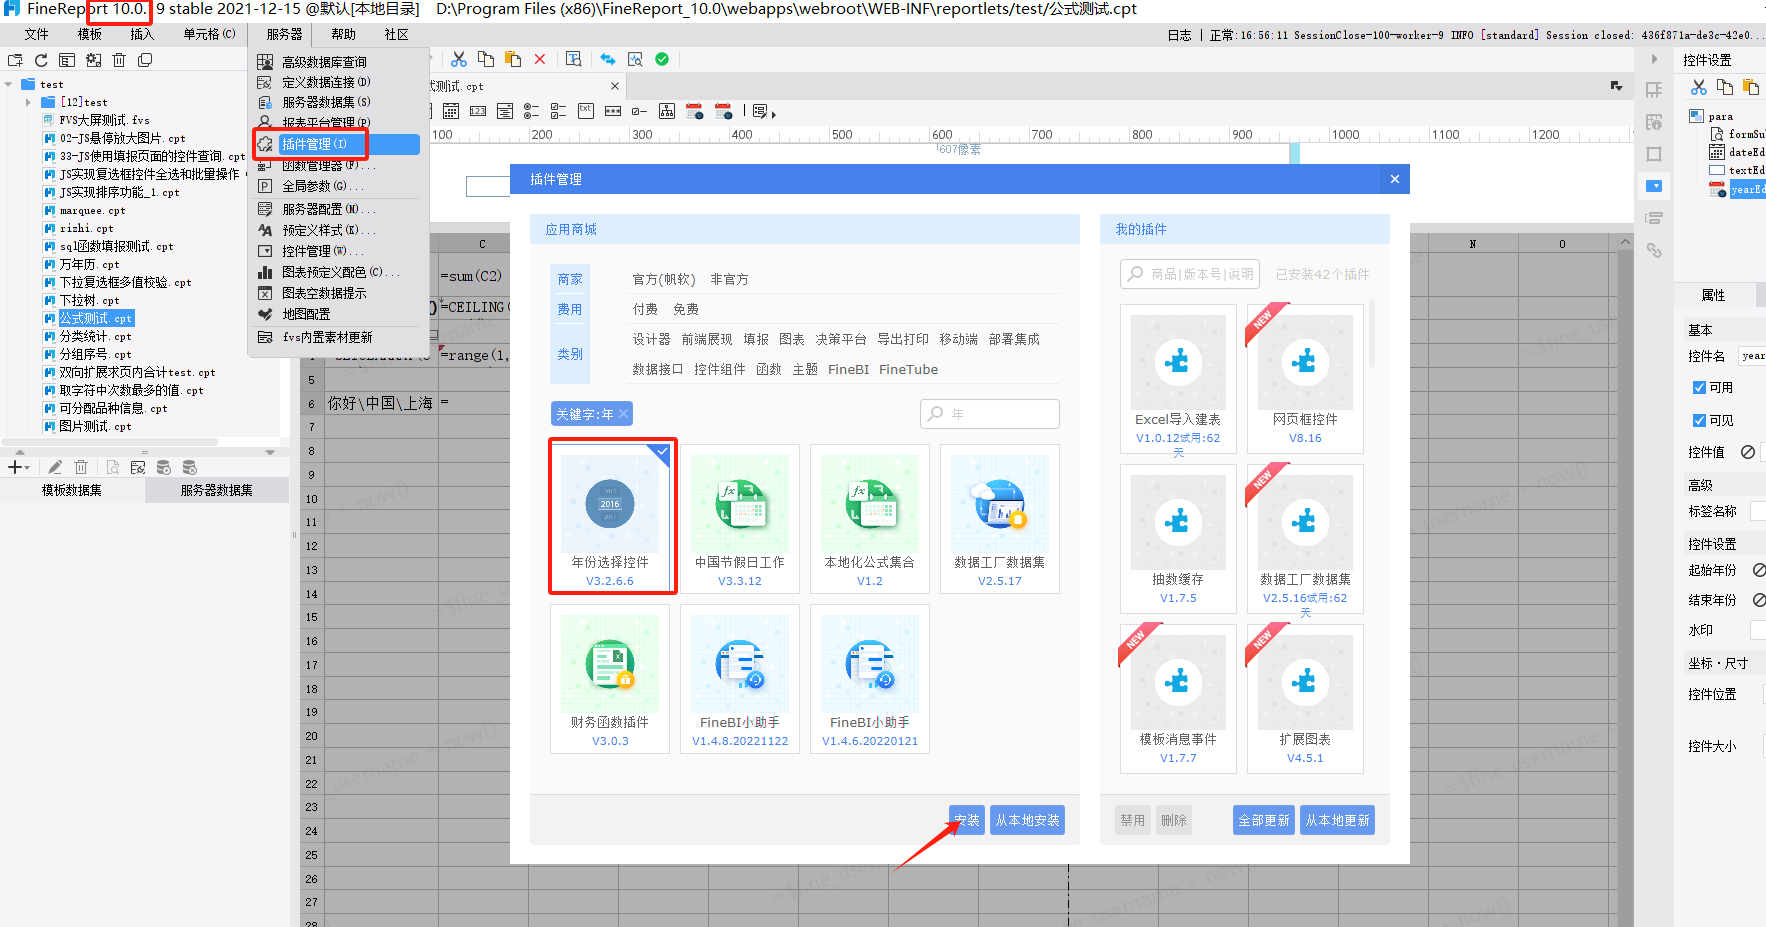The image size is (1766, 927).
Task: Click the 属性 tab in widget panel
Action: coord(1714,295)
